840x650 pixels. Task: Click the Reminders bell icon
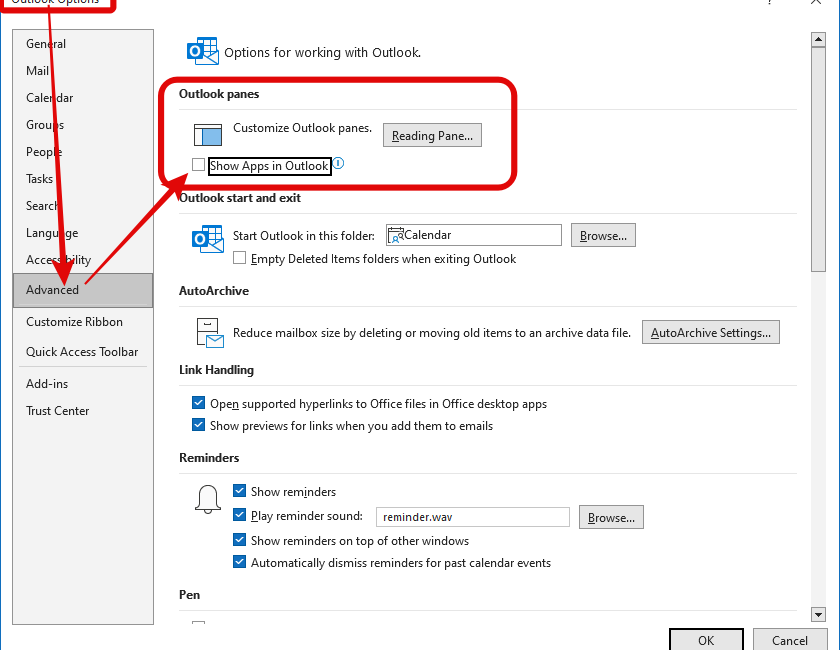[x=207, y=499]
